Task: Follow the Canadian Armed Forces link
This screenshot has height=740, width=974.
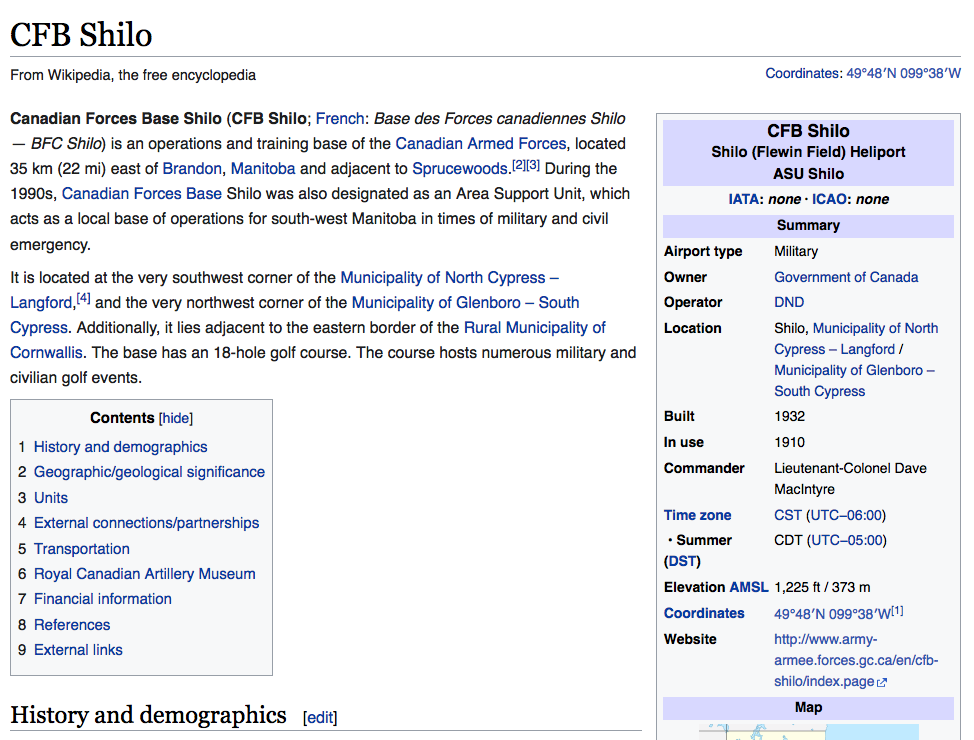Action: 481,144
